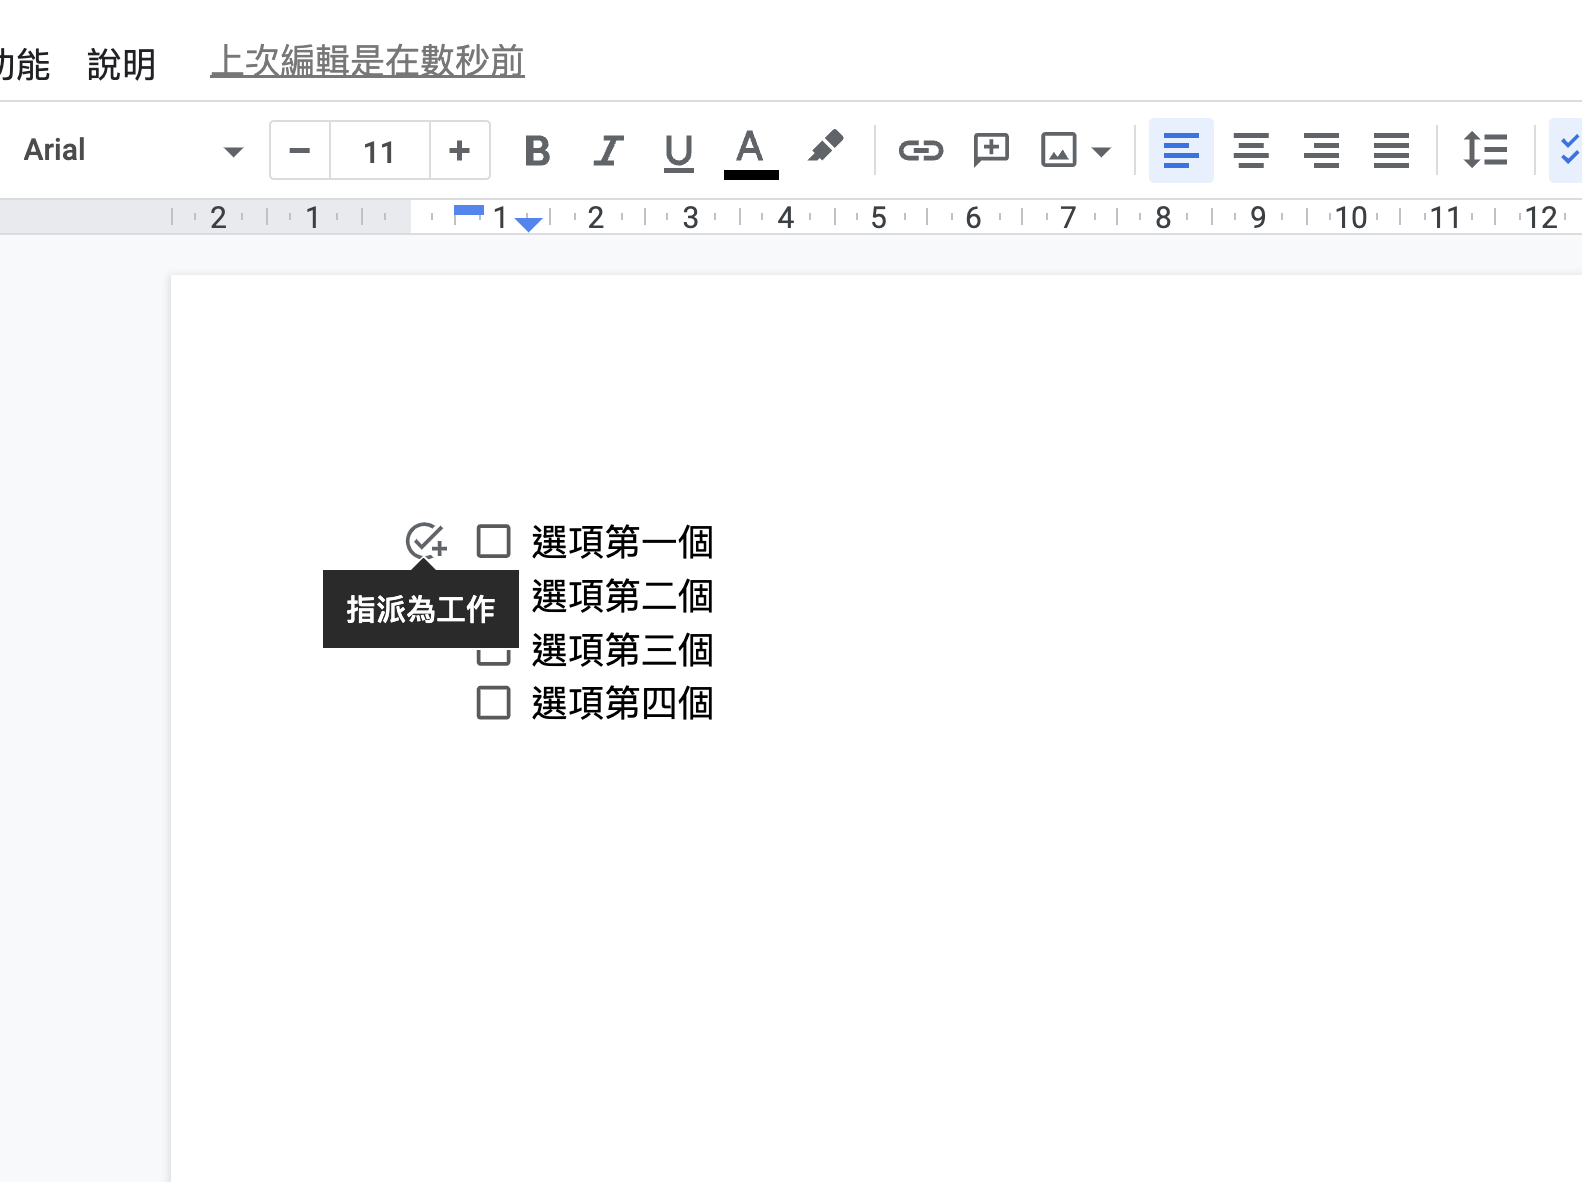
Task: Apply underline formatting
Action: point(678,151)
